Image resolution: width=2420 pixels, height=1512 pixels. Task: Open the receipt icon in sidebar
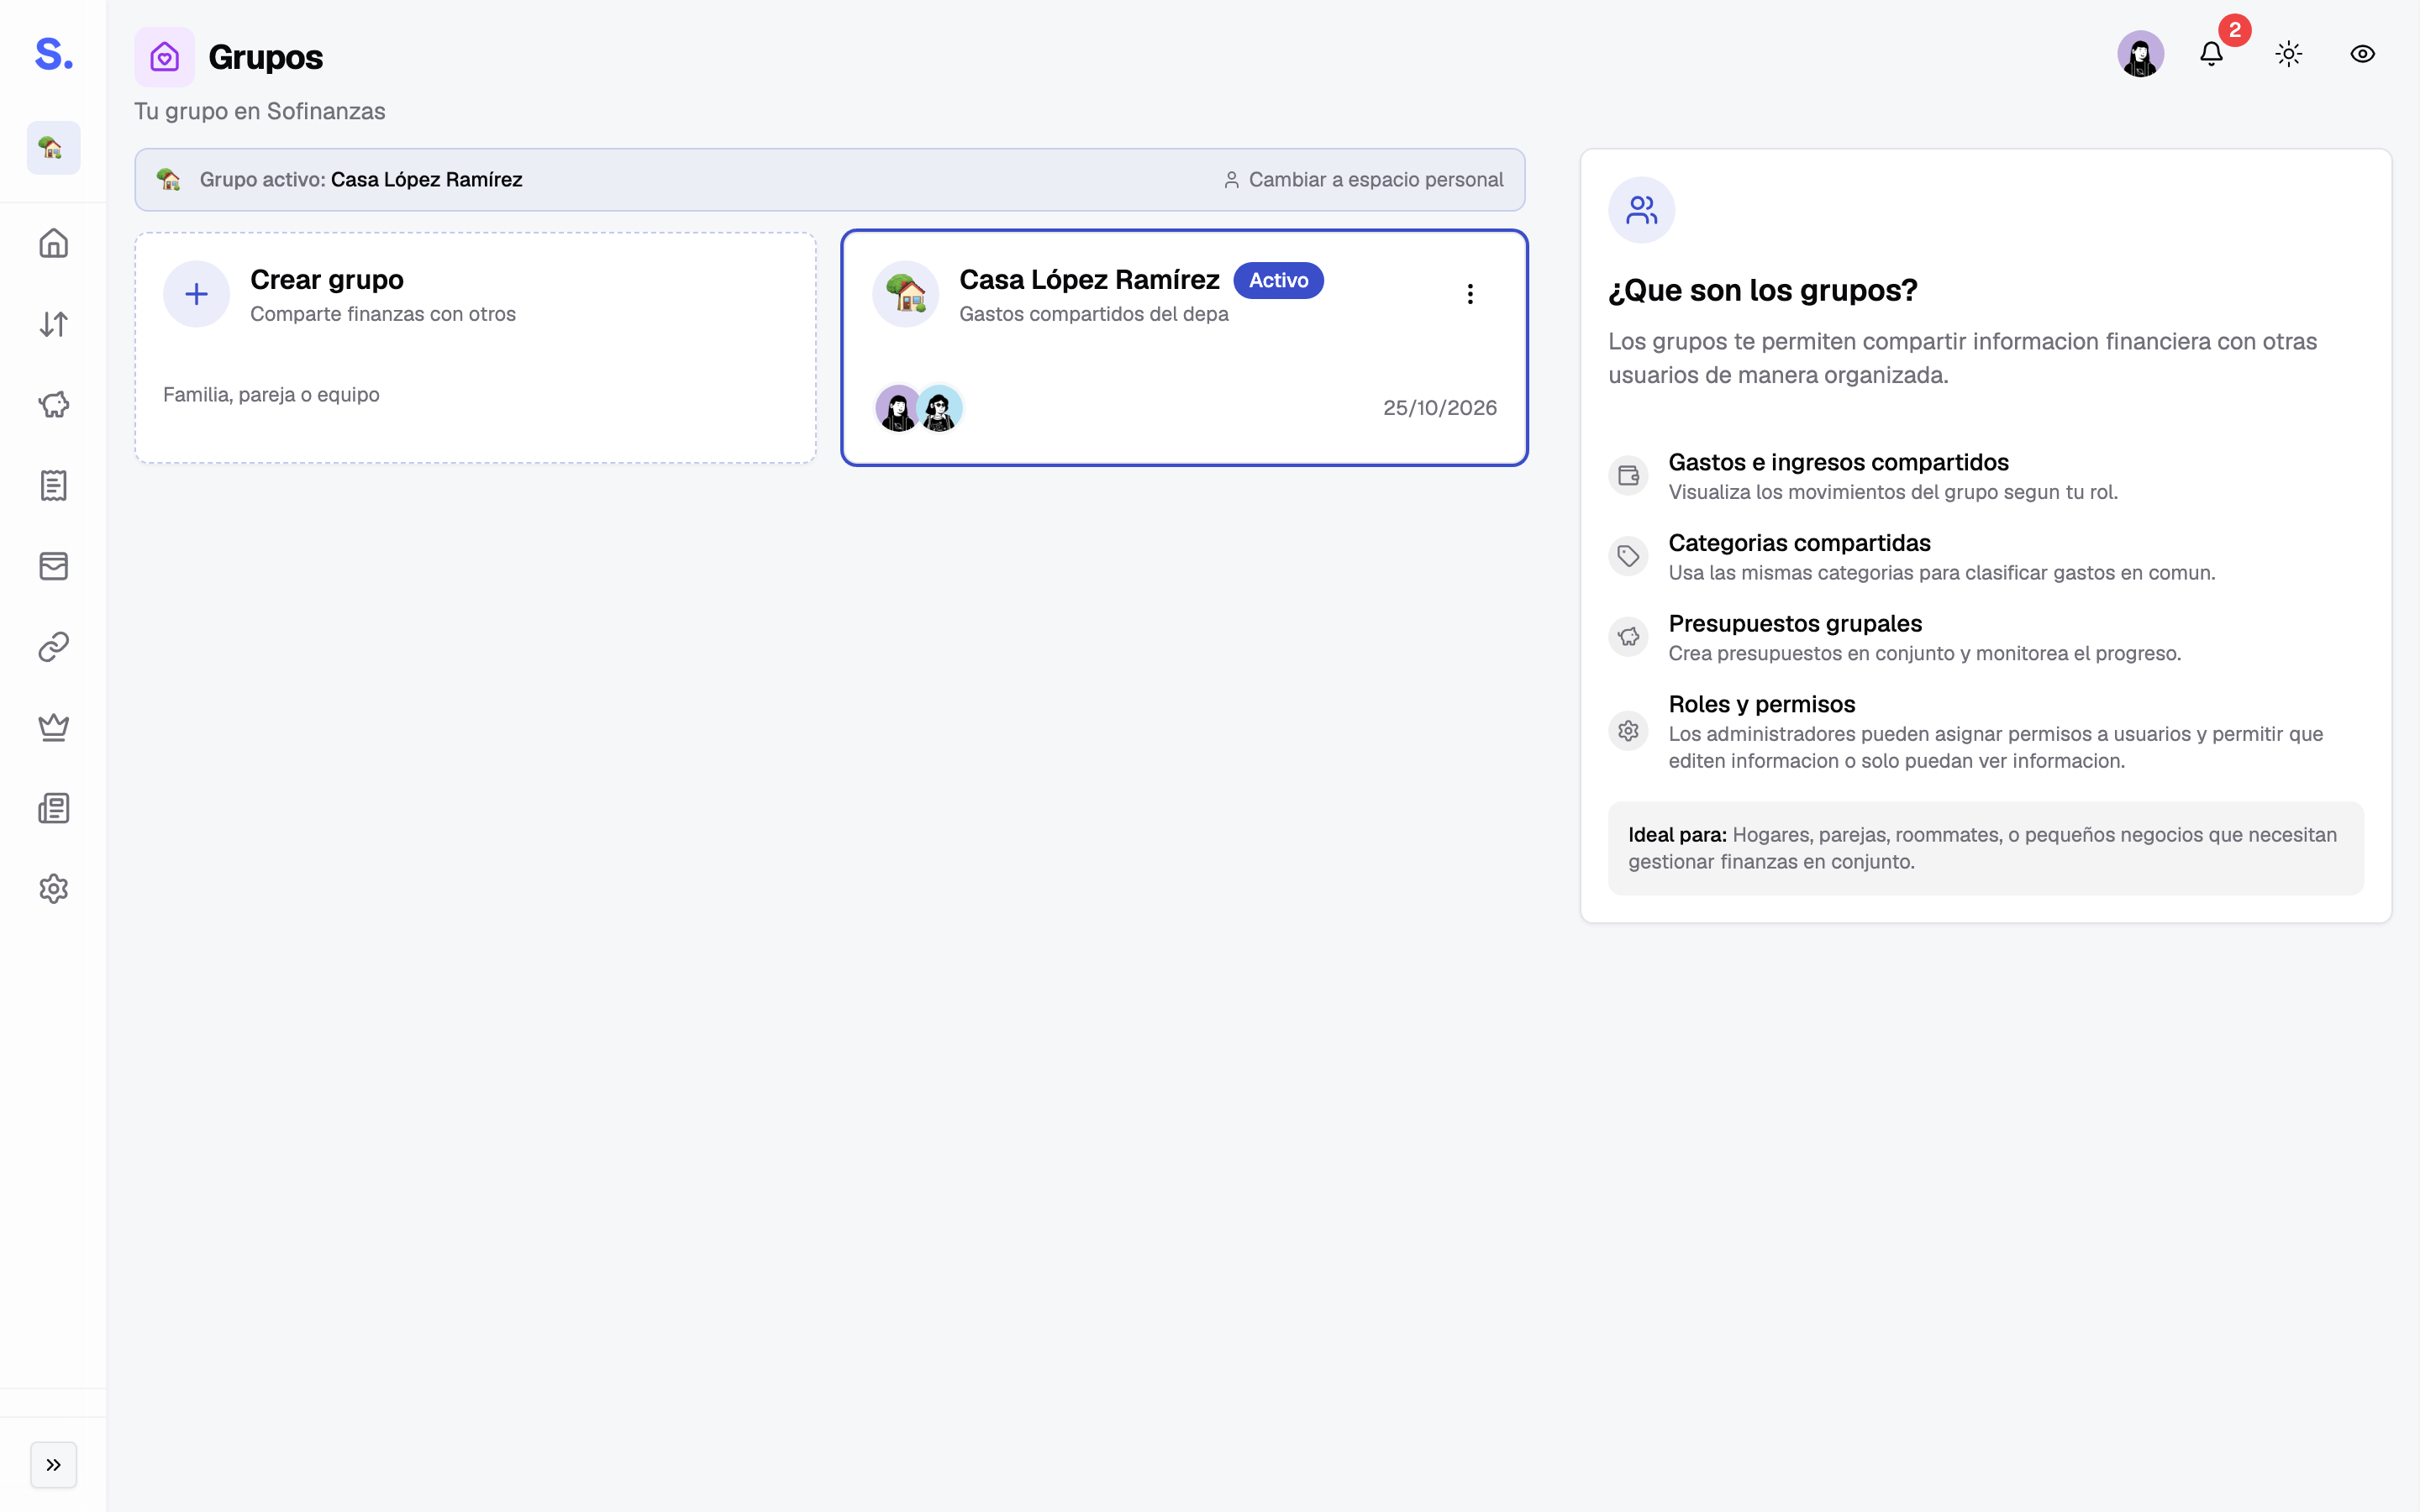(53, 485)
